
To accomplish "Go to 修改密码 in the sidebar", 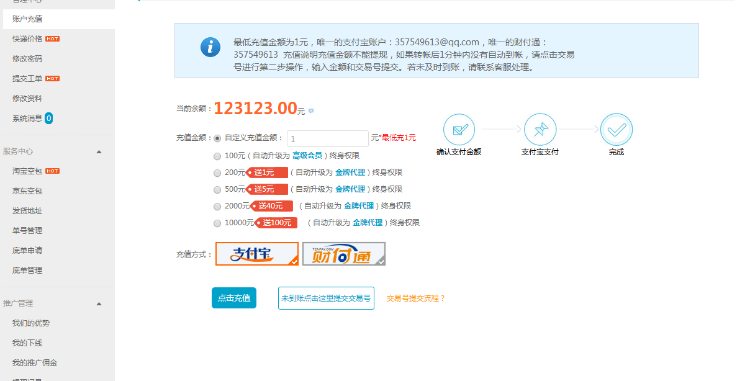I will click(x=27, y=58).
